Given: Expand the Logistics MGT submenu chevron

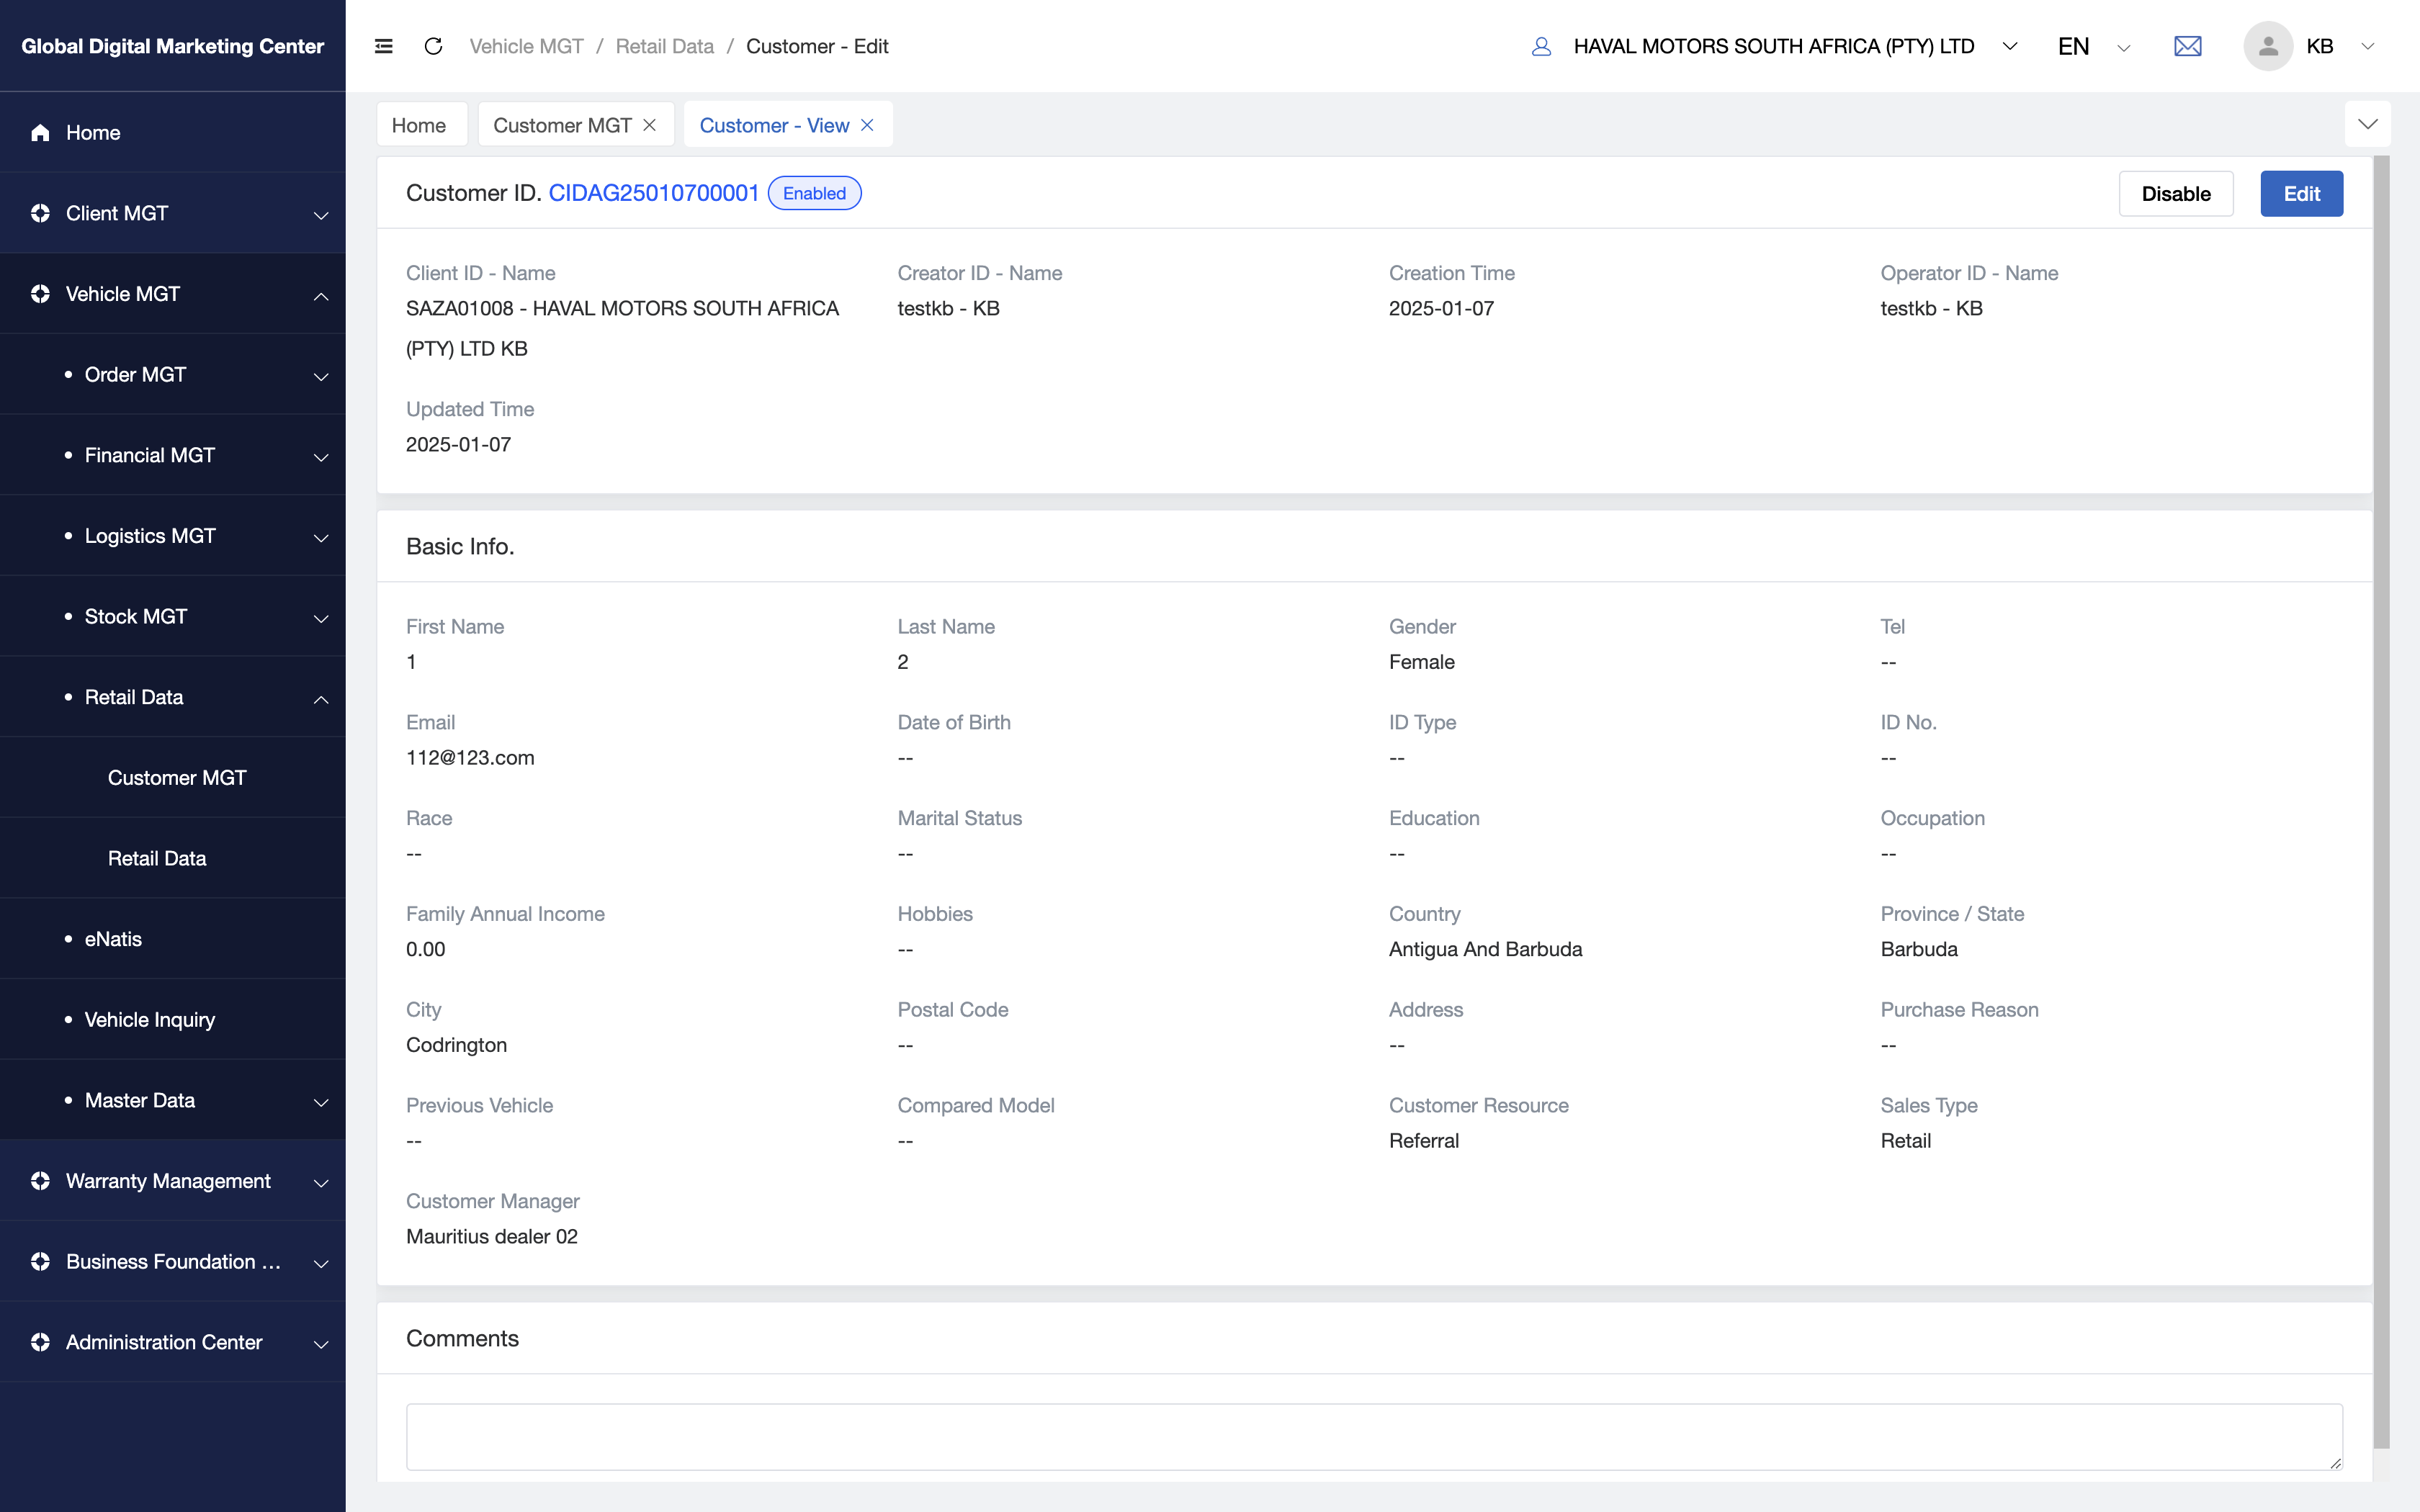Looking at the screenshot, I should [x=321, y=538].
